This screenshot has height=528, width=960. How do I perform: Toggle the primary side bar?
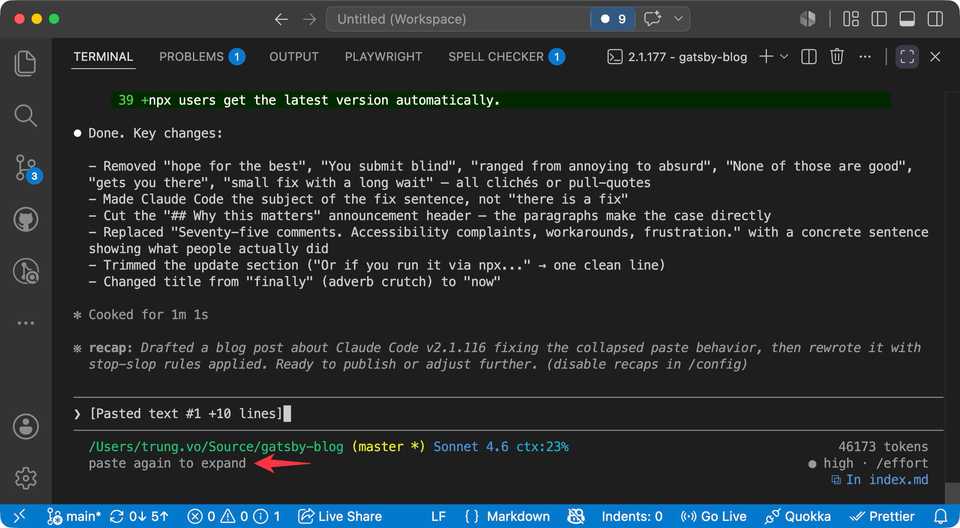click(879, 19)
